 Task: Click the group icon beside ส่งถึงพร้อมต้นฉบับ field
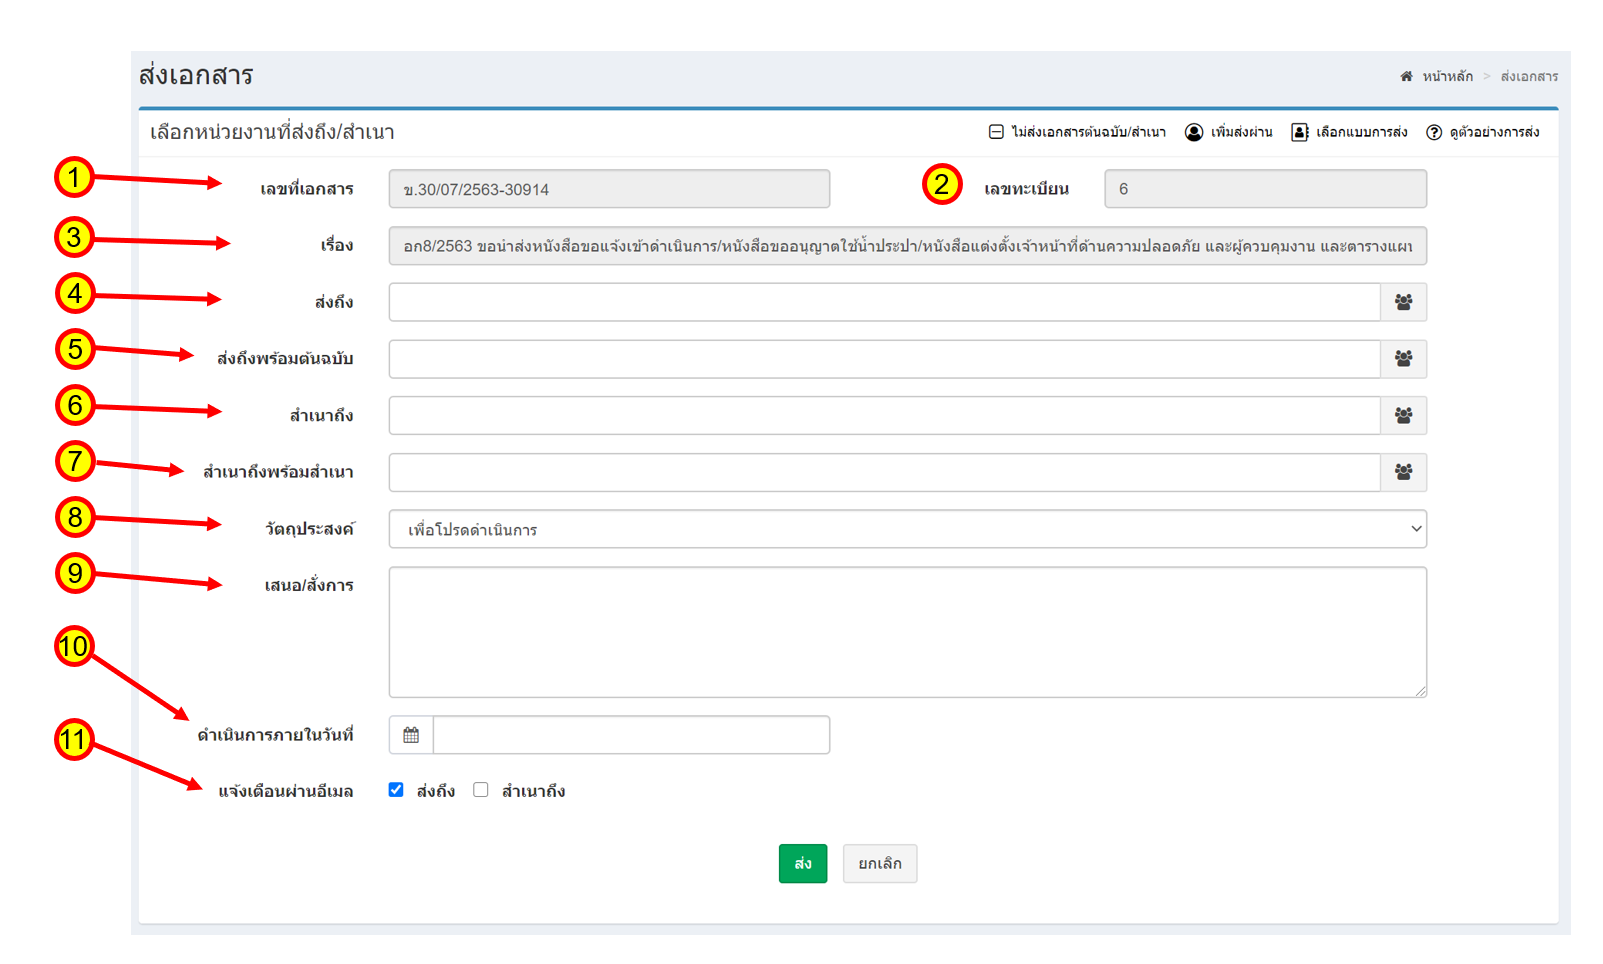[1403, 359]
